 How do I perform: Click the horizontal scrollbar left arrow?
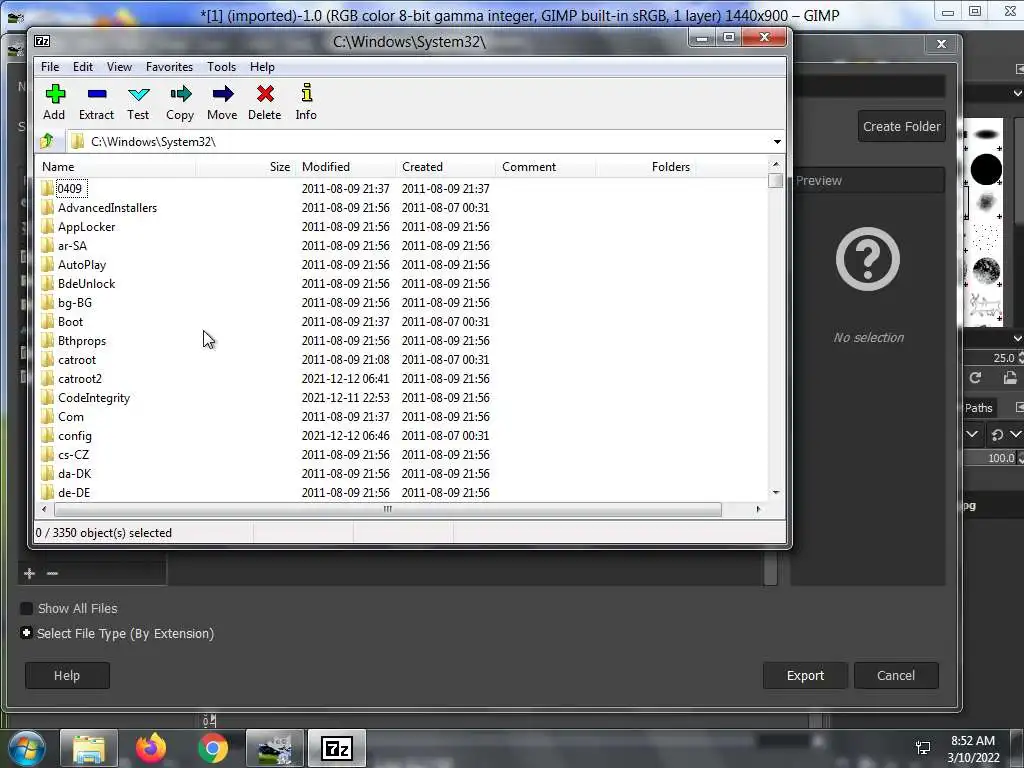tap(44, 509)
